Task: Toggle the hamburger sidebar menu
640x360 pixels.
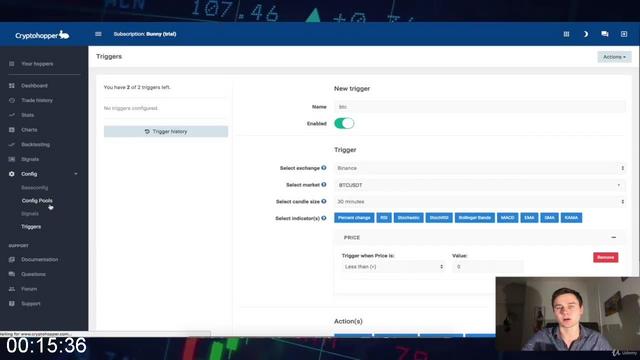Action: pyautogui.click(x=98, y=34)
